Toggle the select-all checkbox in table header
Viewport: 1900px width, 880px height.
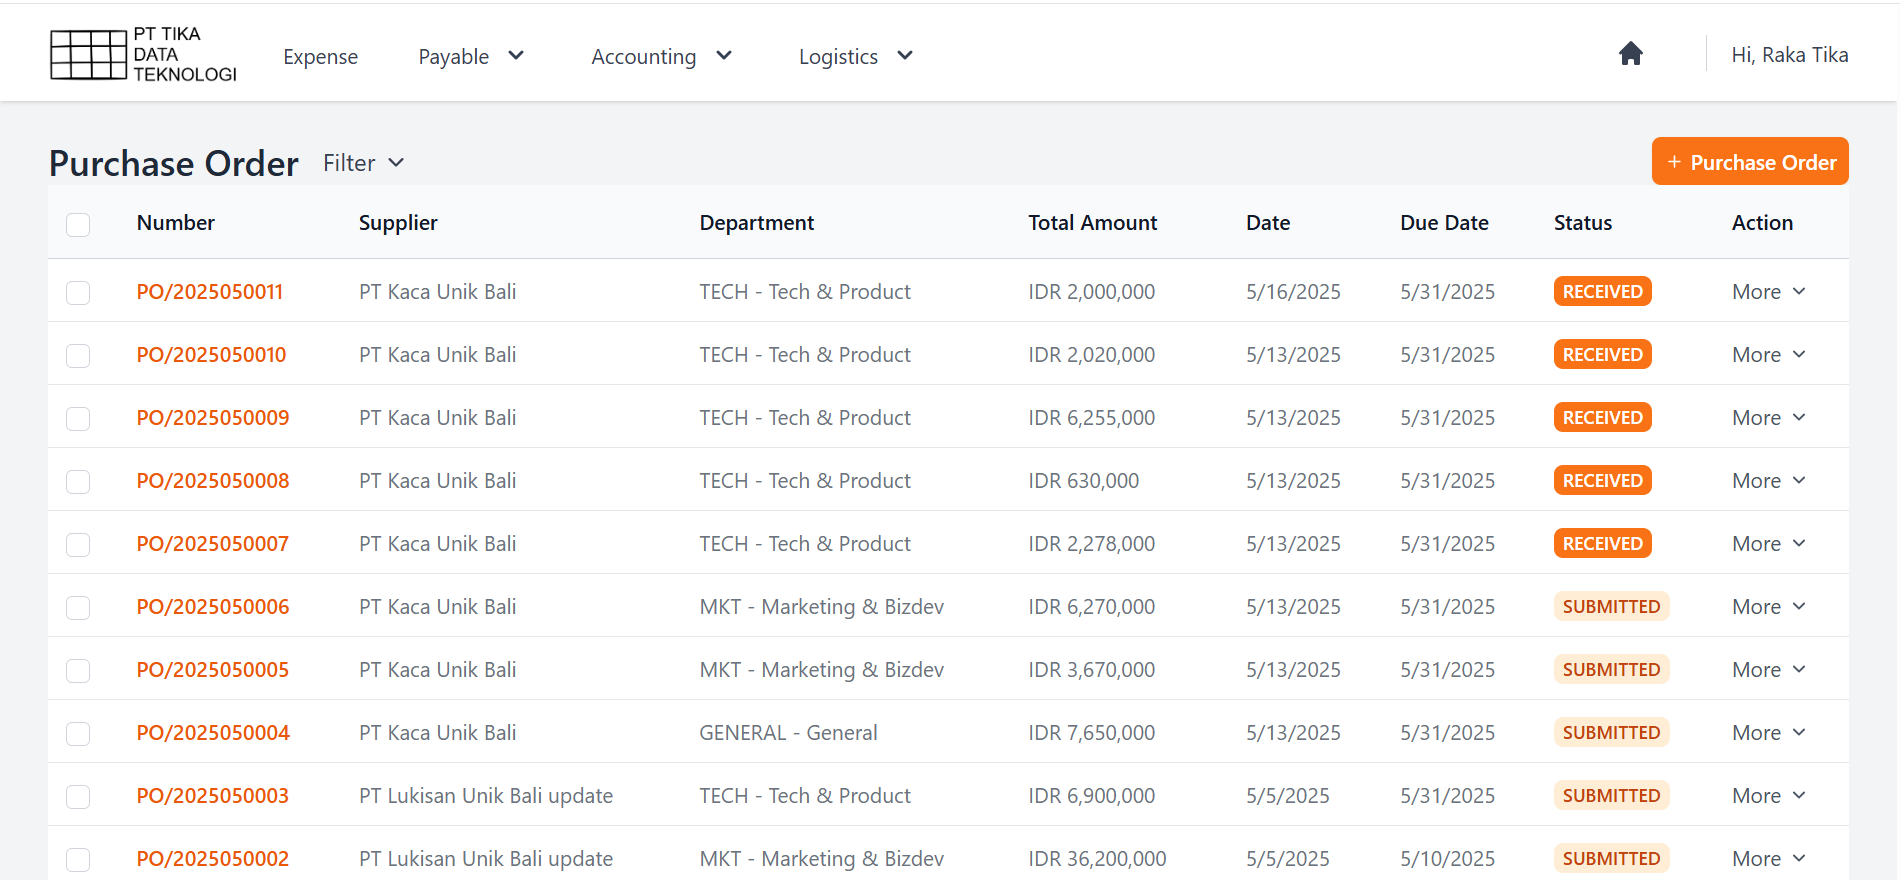(x=78, y=224)
